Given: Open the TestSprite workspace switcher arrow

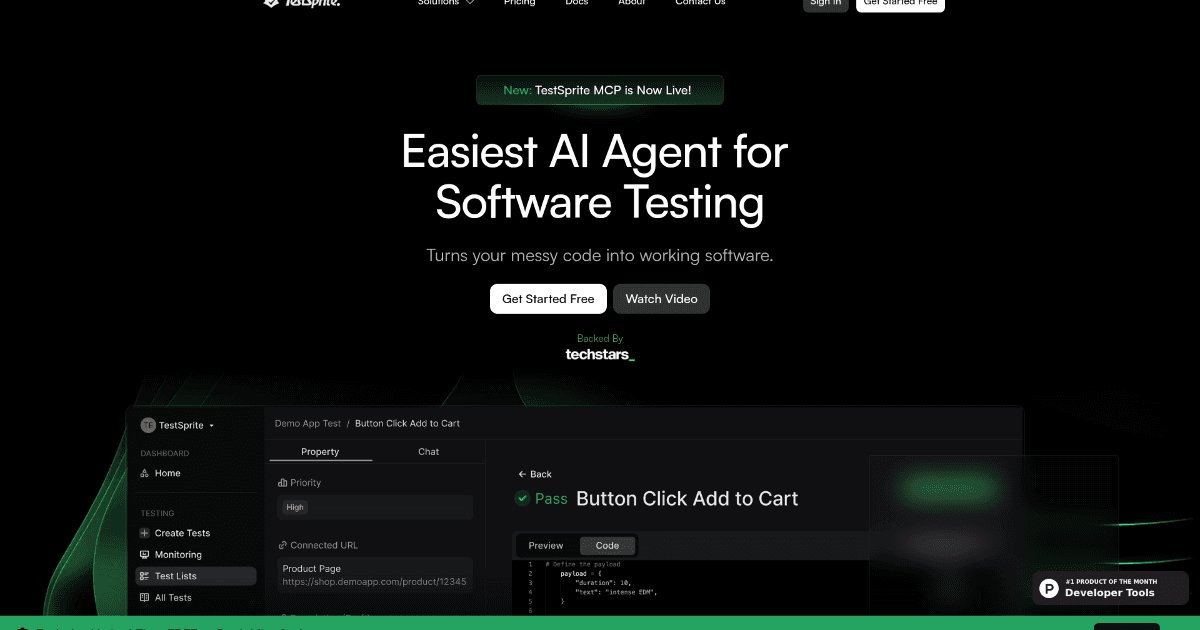Looking at the screenshot, I should [x=211, y=426].
